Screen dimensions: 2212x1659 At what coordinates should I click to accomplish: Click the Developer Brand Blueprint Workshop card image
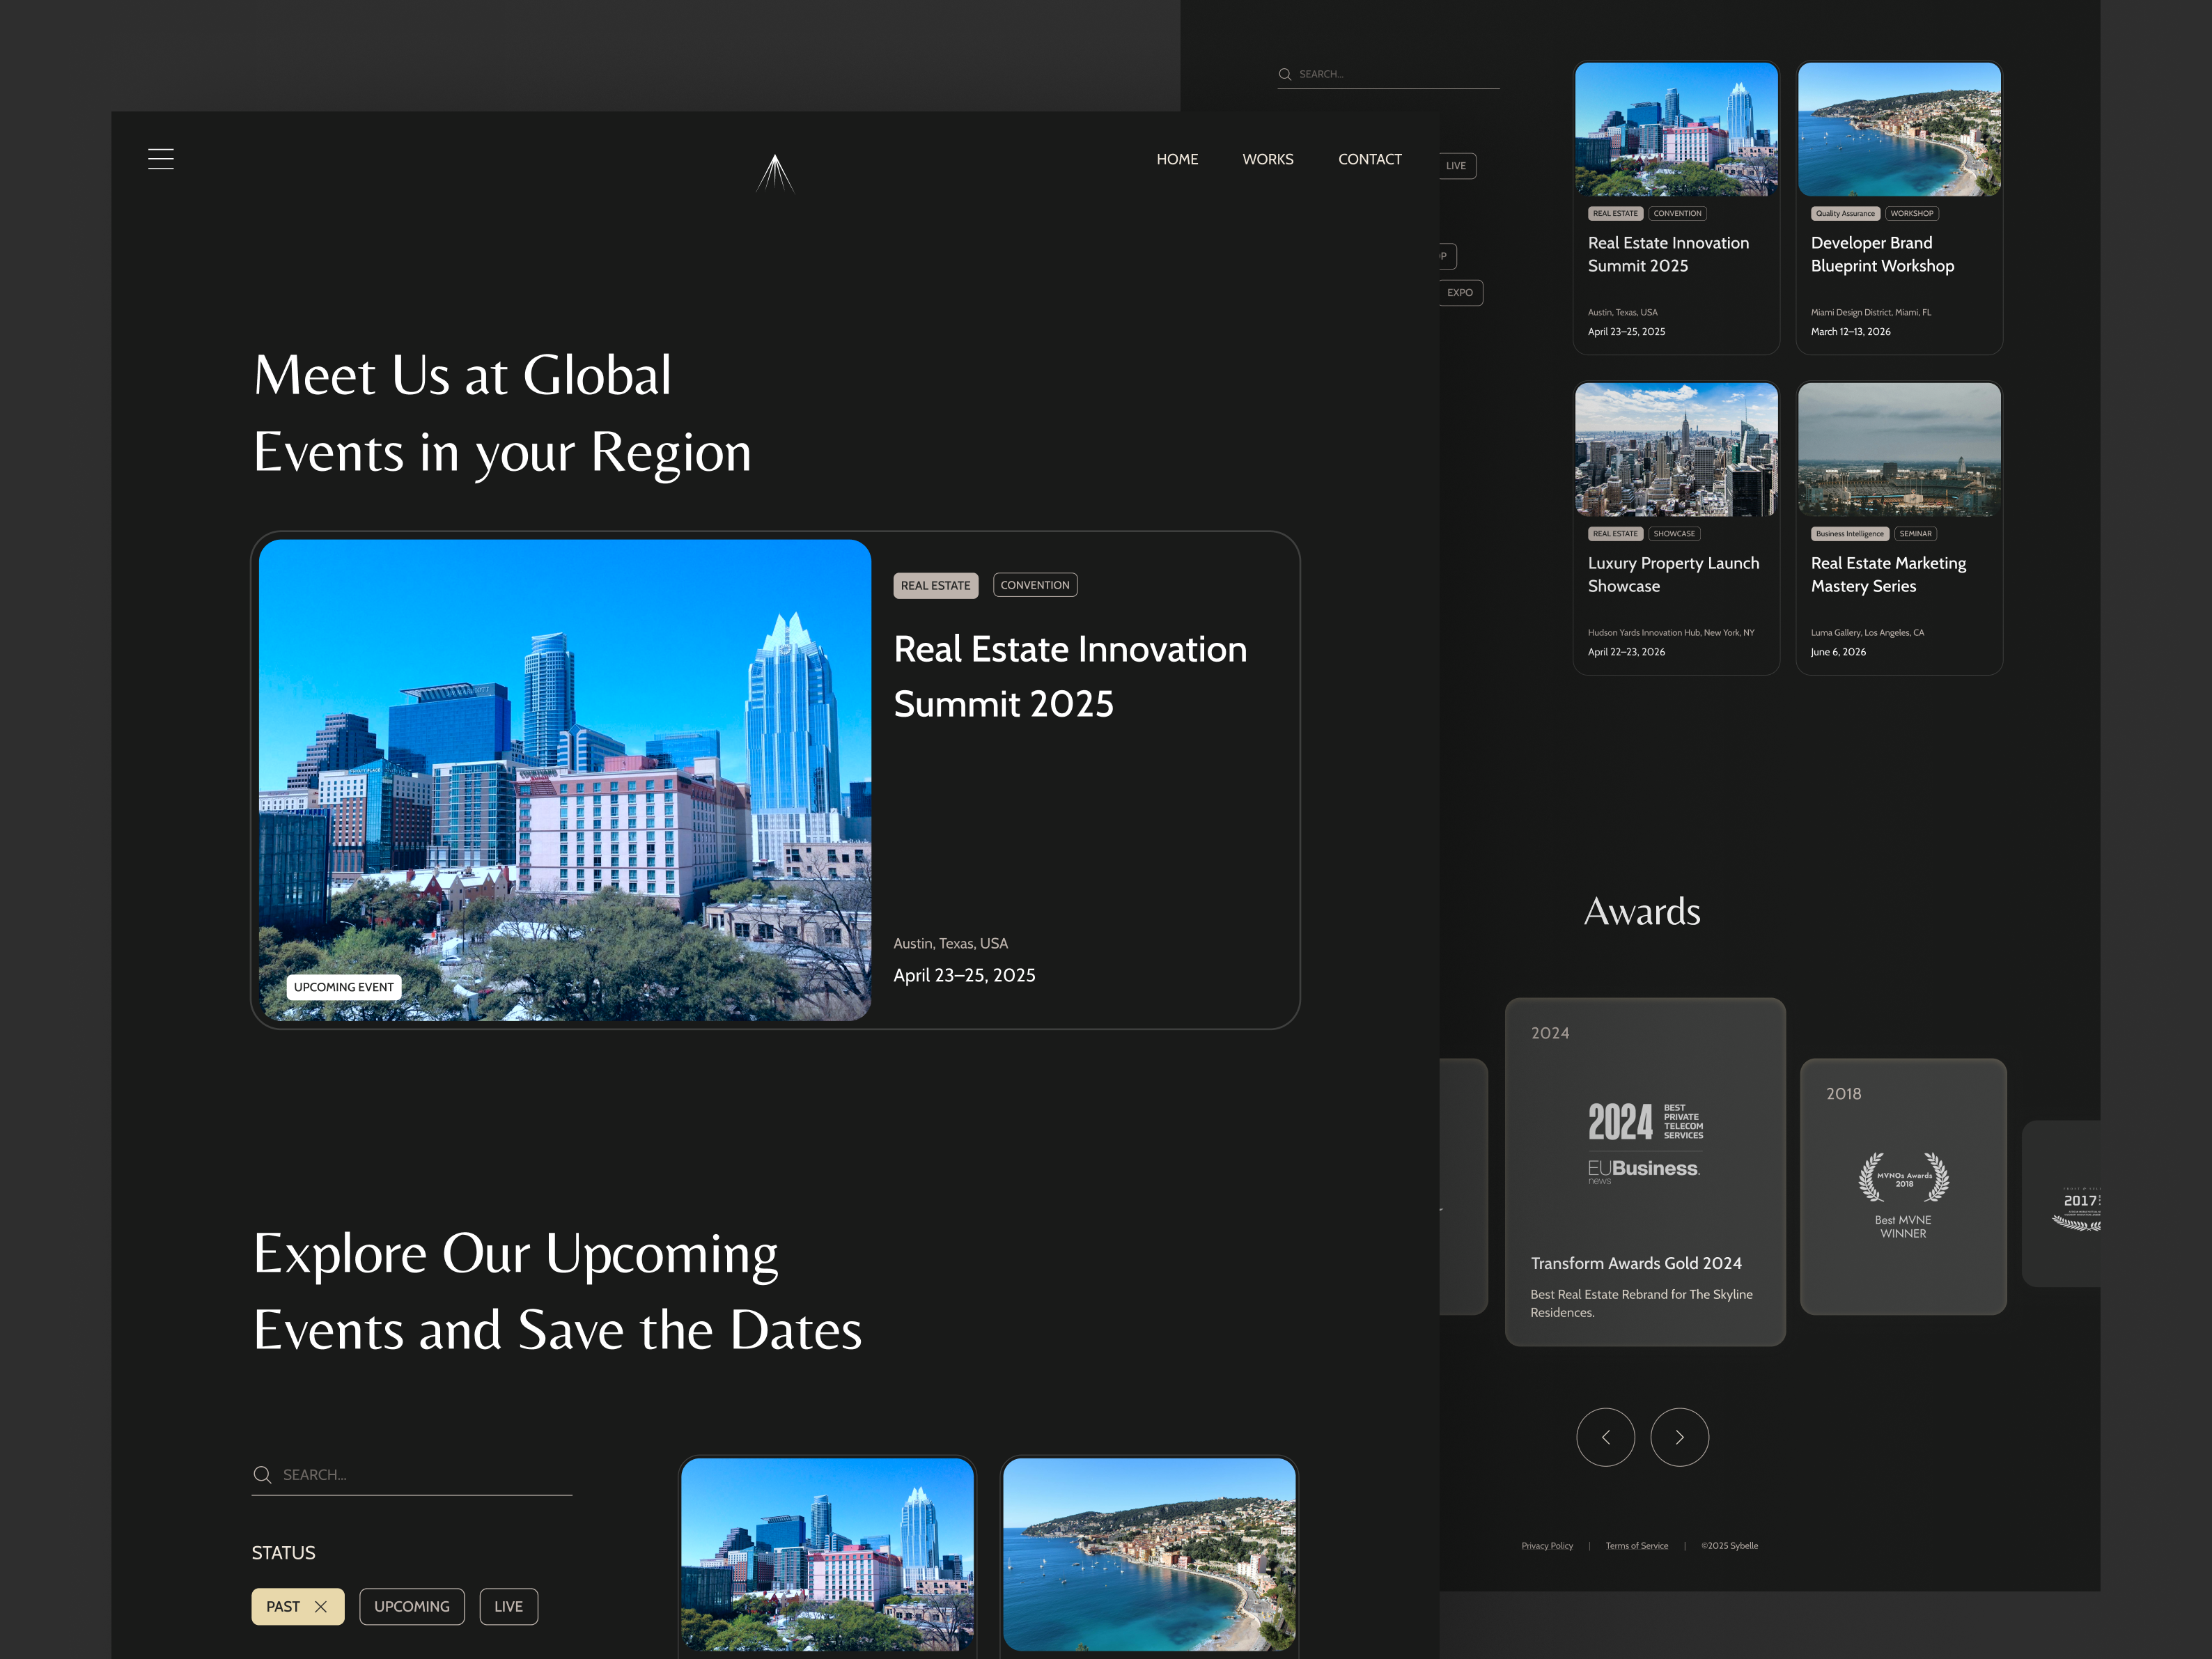click(1898, 129)
